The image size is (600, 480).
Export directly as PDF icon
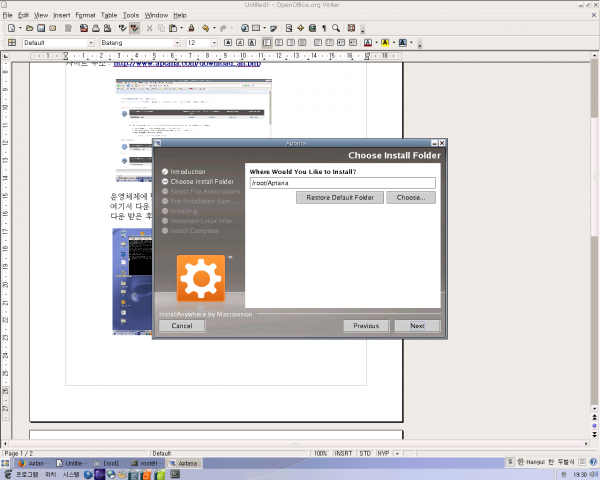[84, 28]
